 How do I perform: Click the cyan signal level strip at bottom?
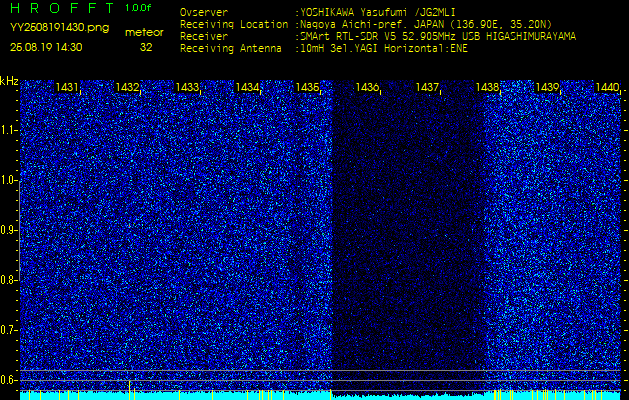pyautogui.click(x=320, y=396)
